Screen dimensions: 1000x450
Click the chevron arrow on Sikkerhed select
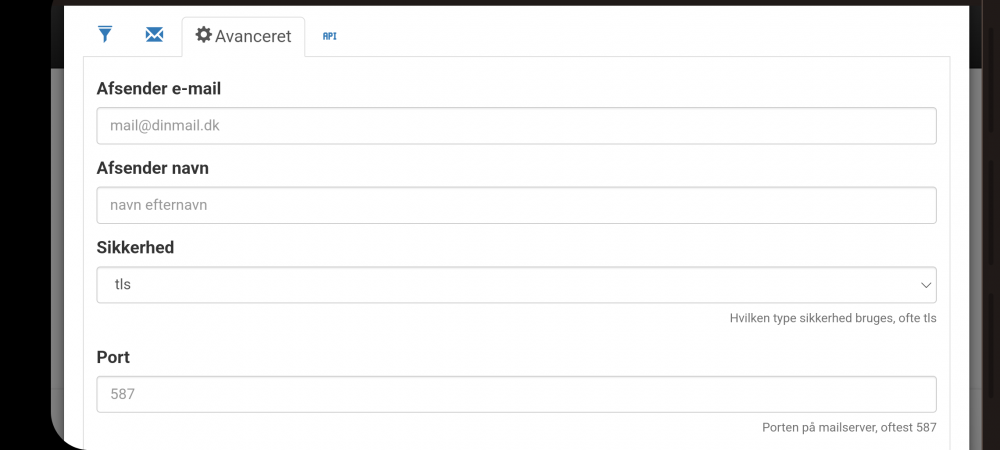point(925,285)
